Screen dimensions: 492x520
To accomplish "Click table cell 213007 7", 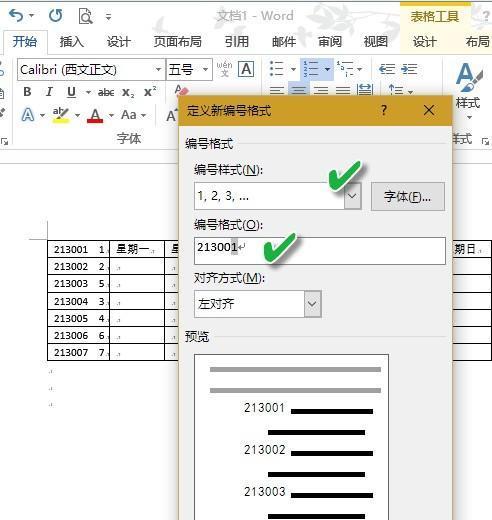I will pos(79,352).
